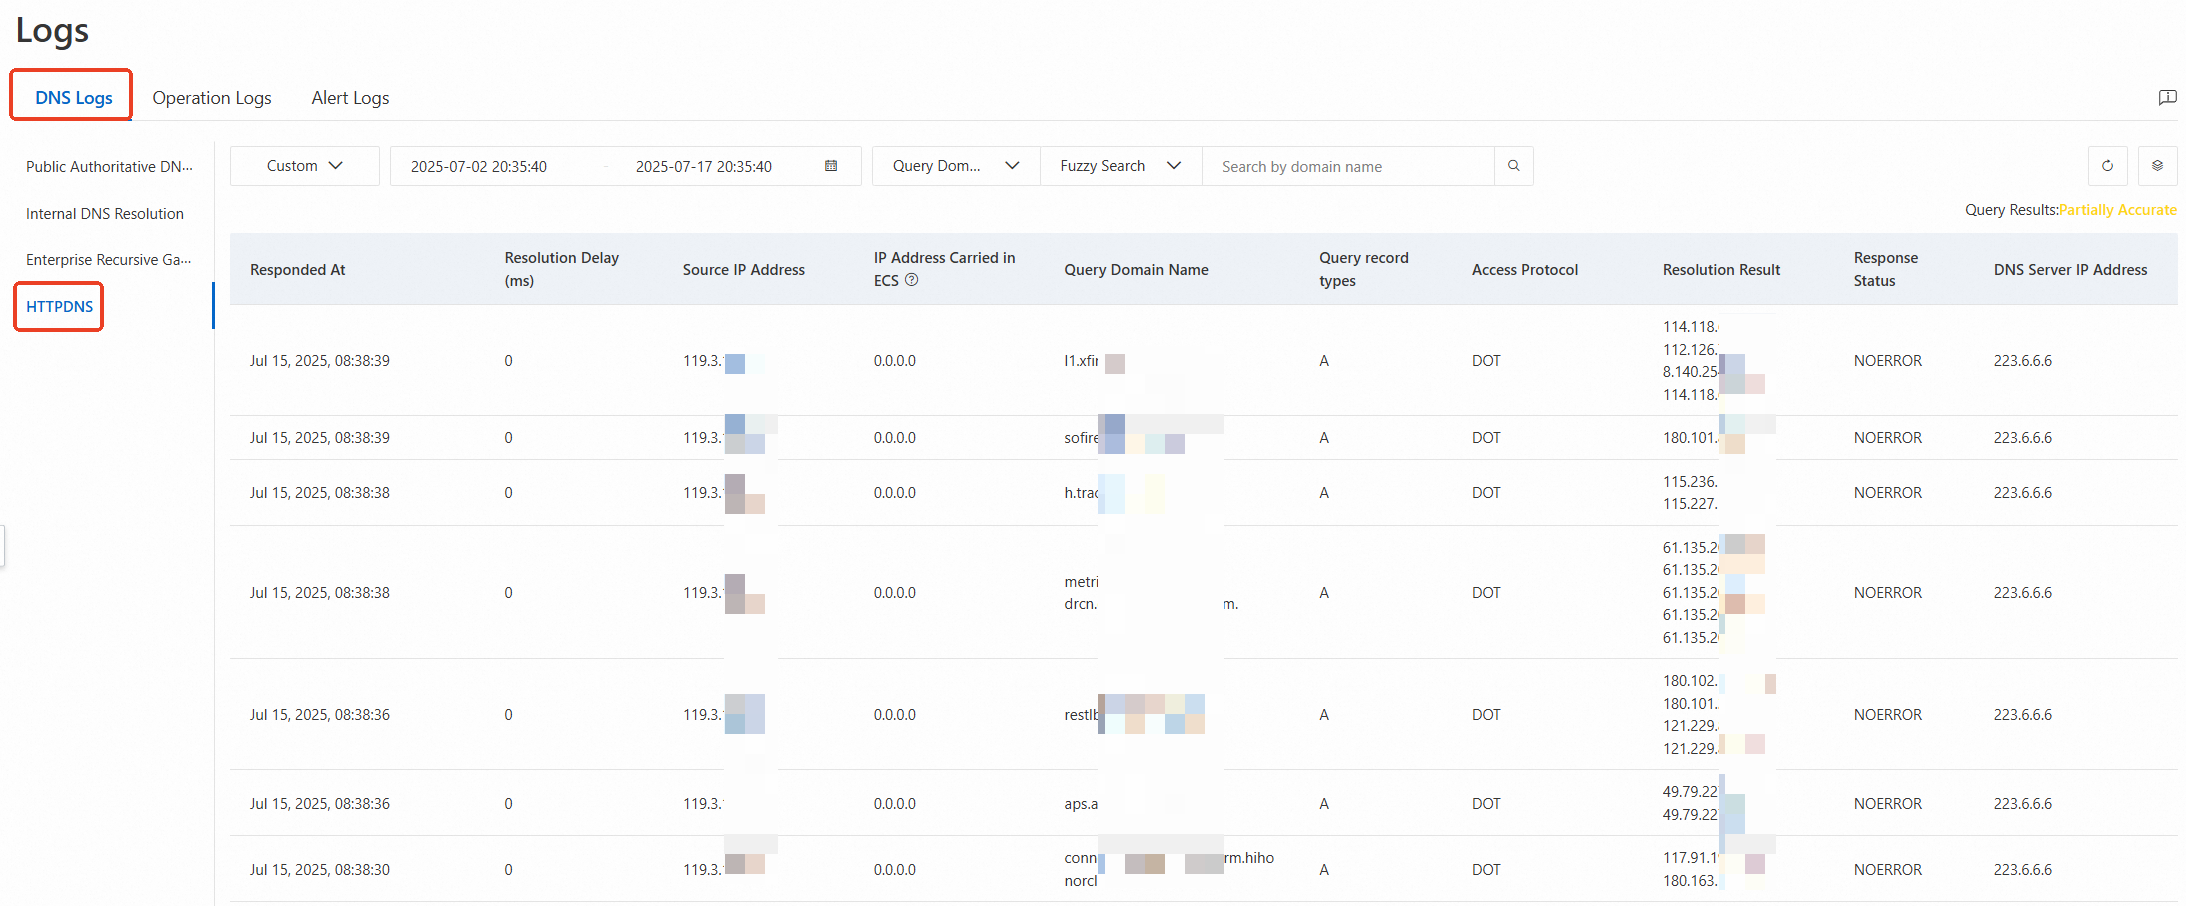Switch to the DNS Logs tab

pos(74,97)
